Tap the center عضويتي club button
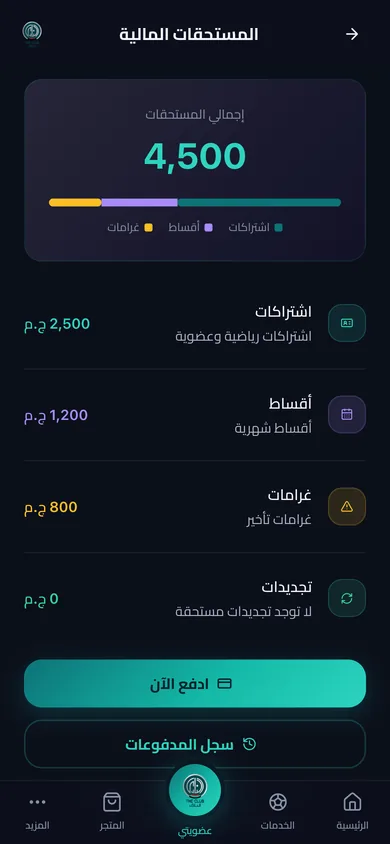390x844 pixels. coord(195,790)
